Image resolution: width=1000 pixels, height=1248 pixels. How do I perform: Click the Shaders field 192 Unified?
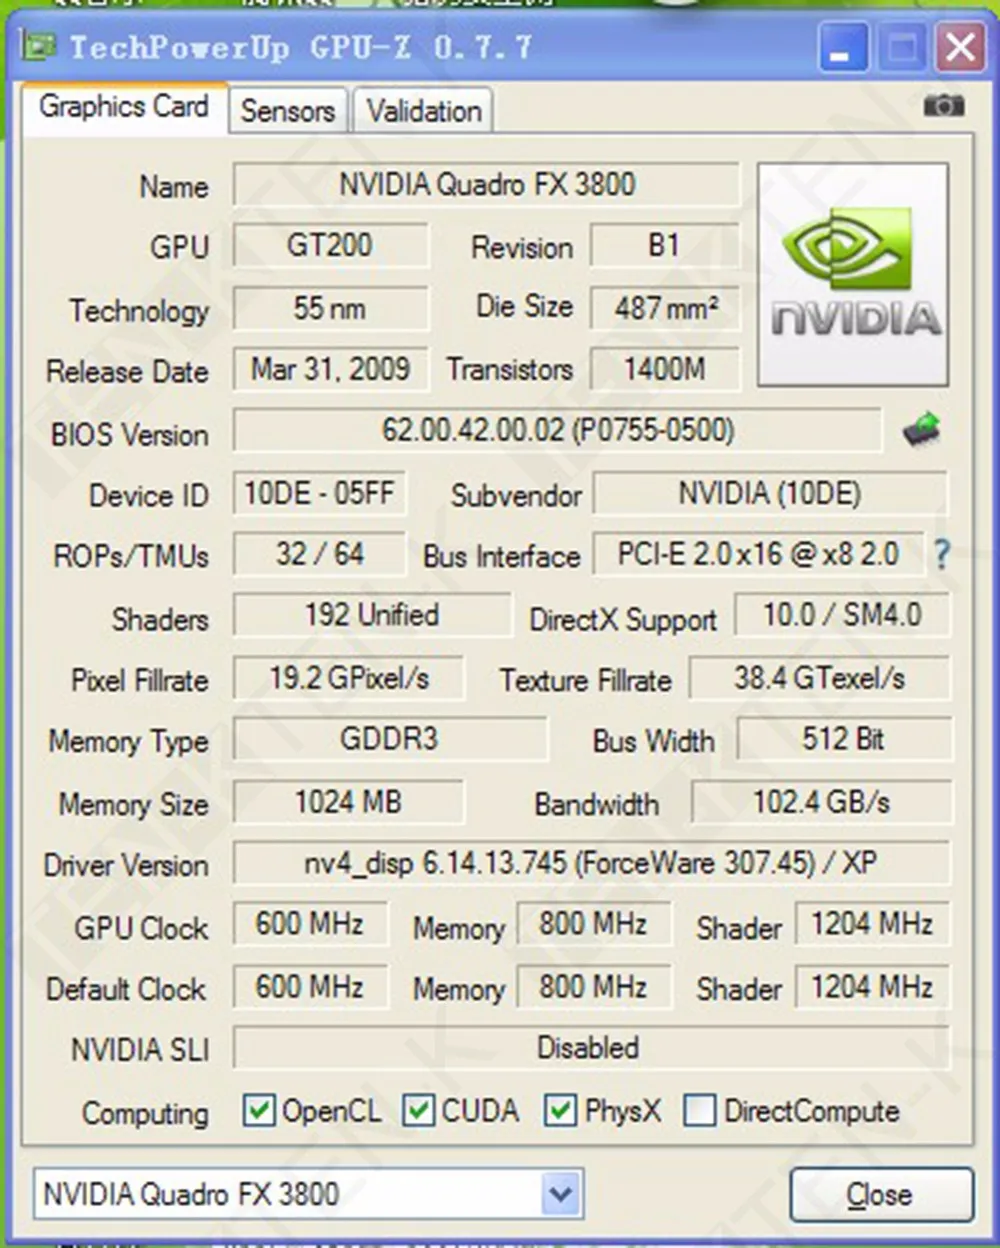372,615
